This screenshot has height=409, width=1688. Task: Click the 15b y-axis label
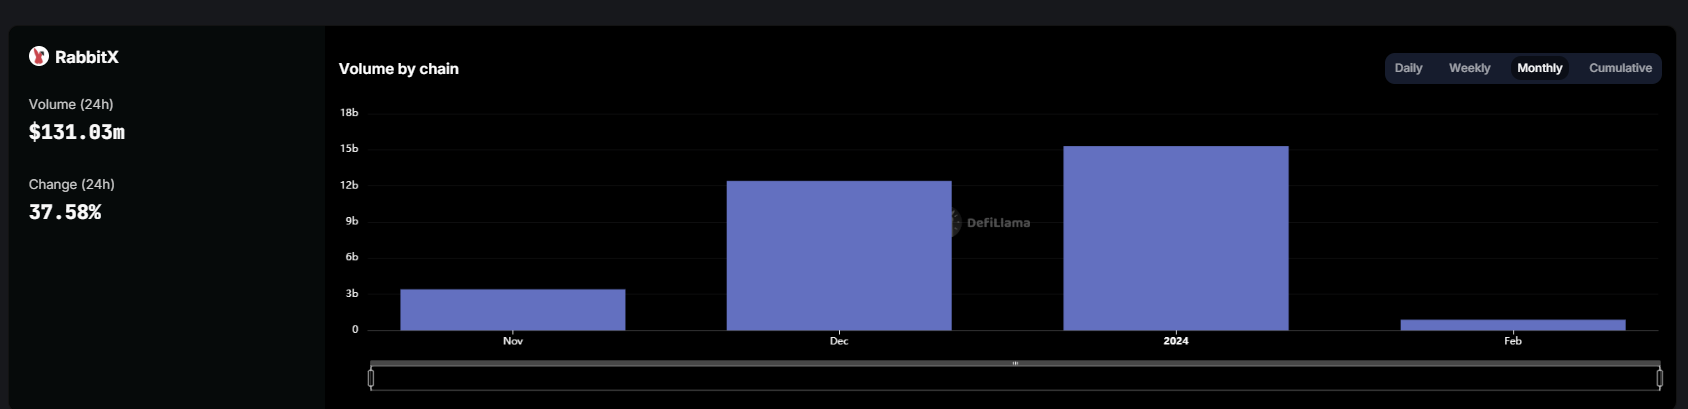point(349,149)
